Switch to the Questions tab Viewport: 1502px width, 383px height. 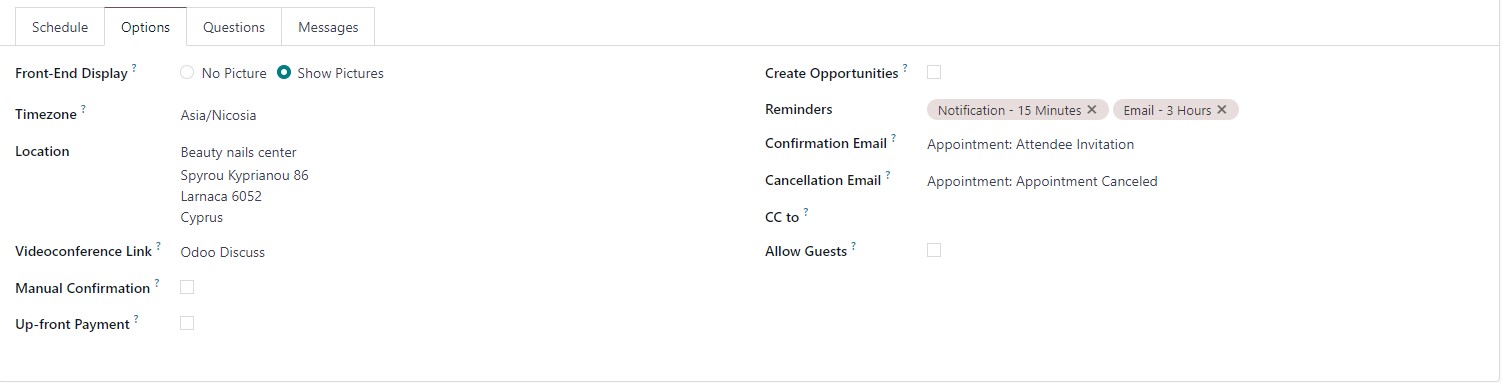[x=234, y=27]
